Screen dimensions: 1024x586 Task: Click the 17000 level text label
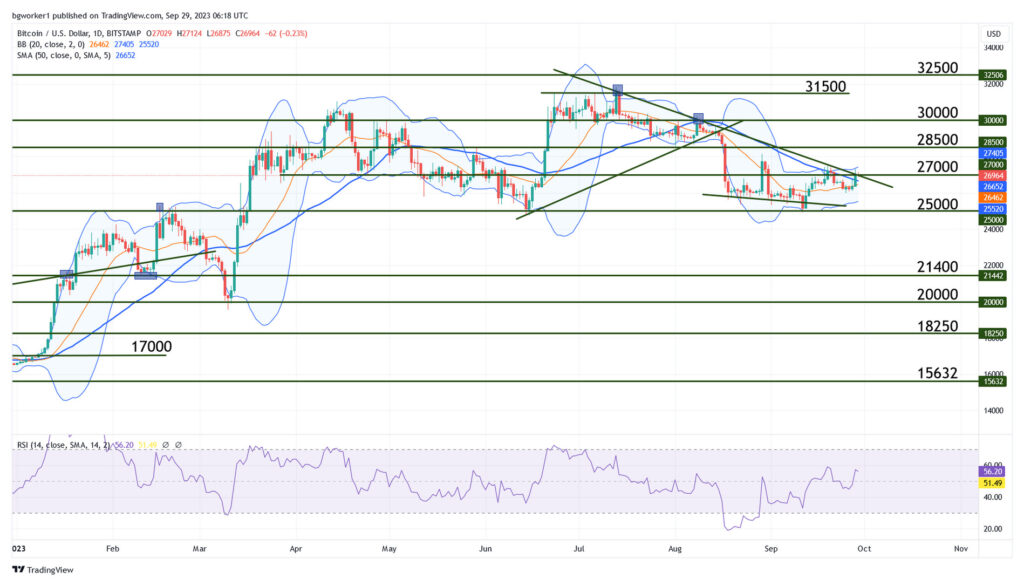151,347
